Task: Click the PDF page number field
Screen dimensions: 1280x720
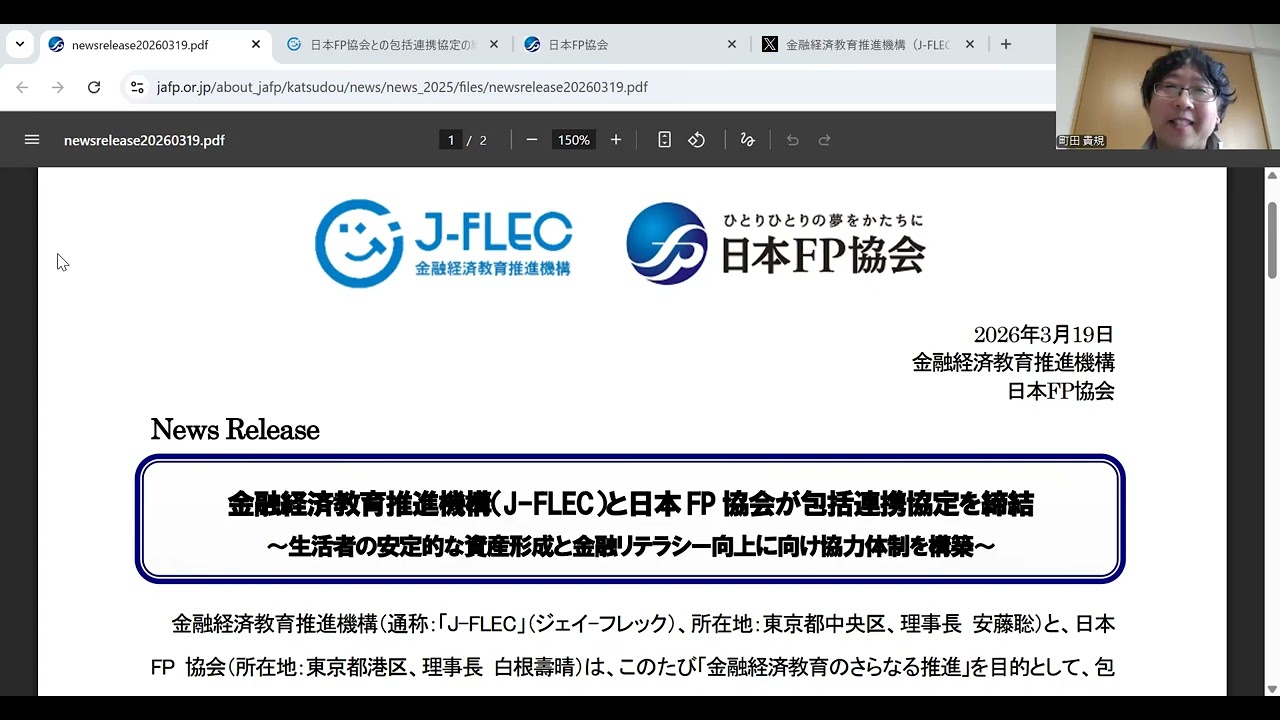Action: click(x=451, y=140)
